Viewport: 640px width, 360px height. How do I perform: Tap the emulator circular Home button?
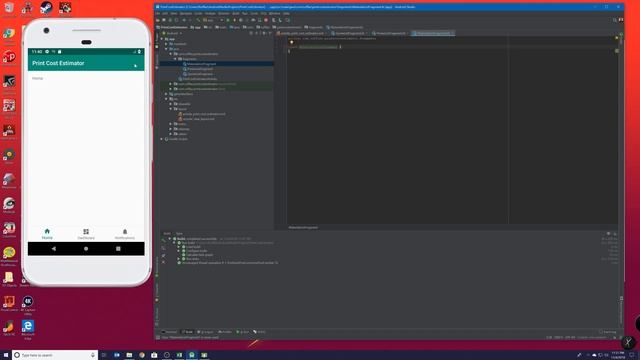click(86, 249)
